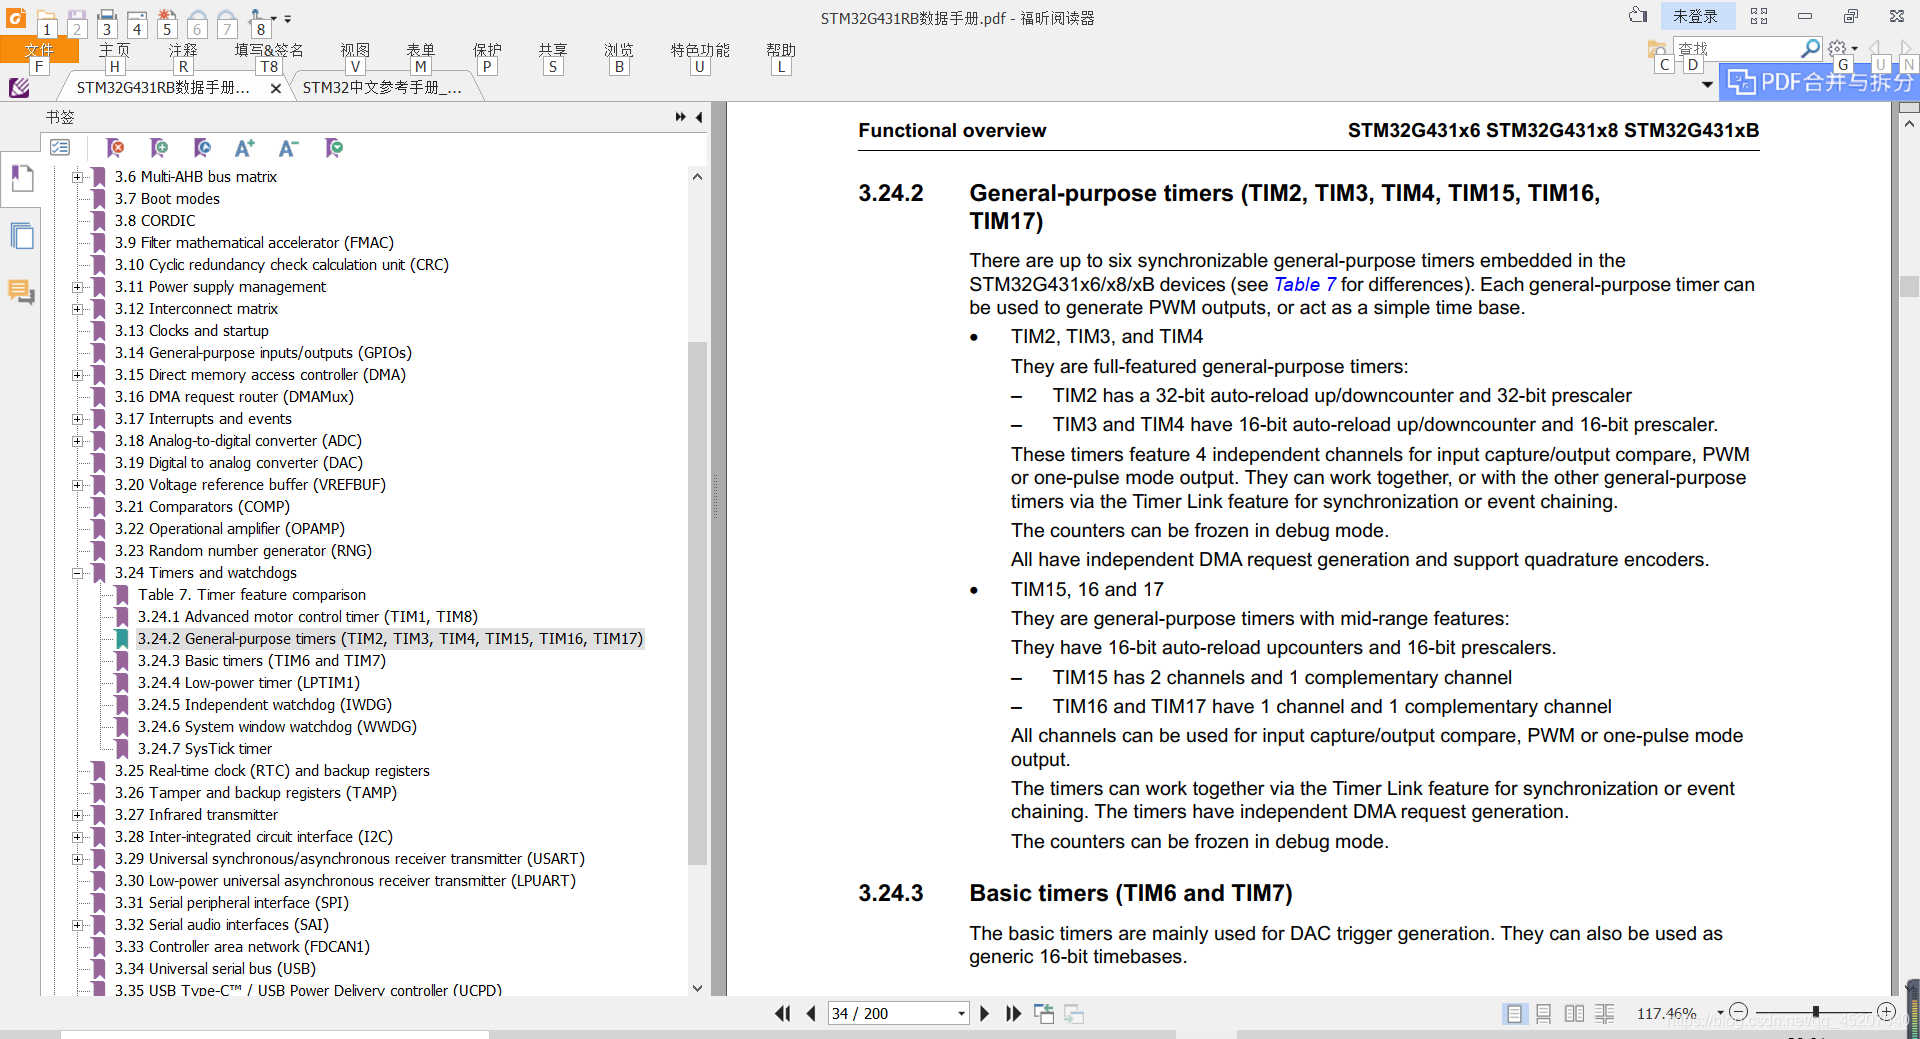Collapse the bookmark panel with left arrow
The height and width of the screenshot is (1039, 1920).
pyautogui.click(x=699, y=117)
